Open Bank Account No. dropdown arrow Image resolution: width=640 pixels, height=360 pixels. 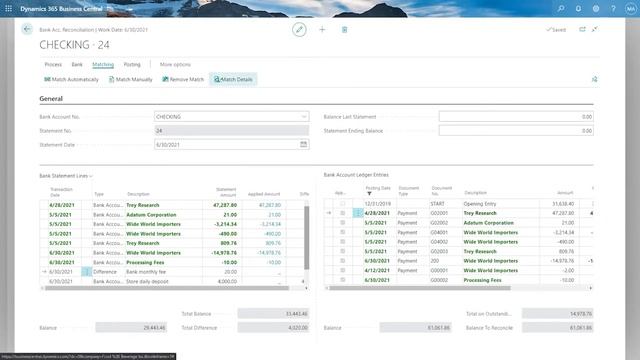pos(304,117)
